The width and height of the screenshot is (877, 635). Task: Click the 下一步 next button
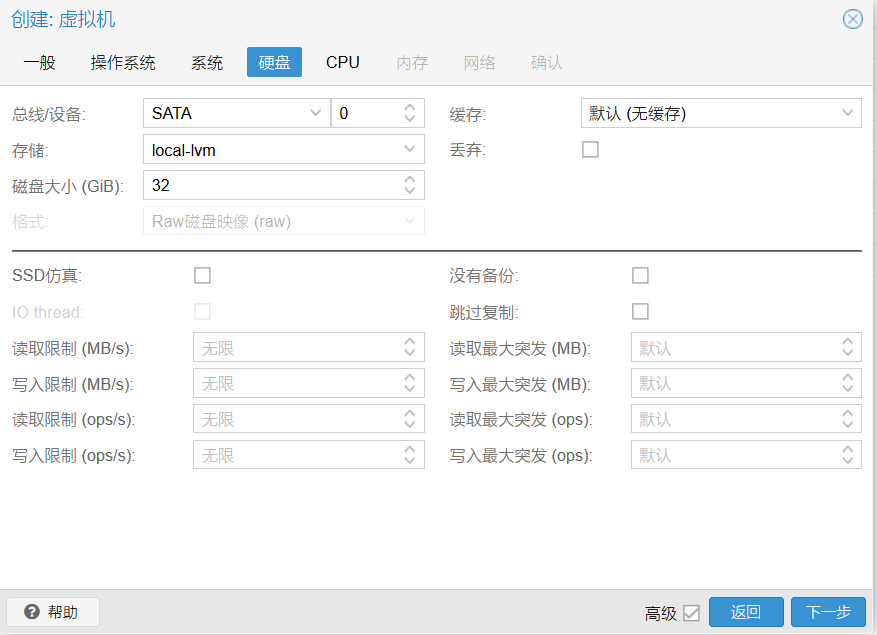click(827, 612)
